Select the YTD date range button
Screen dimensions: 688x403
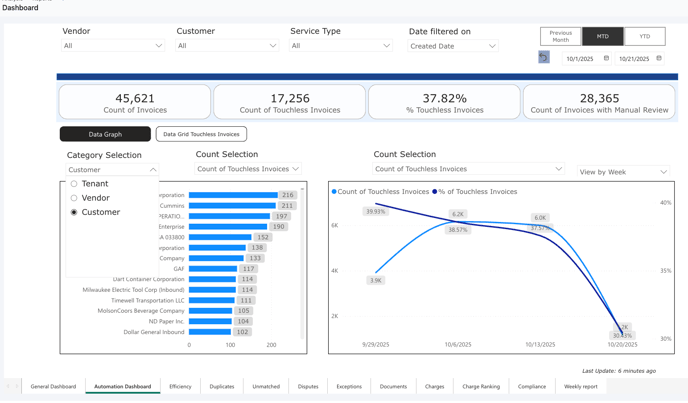644,36
